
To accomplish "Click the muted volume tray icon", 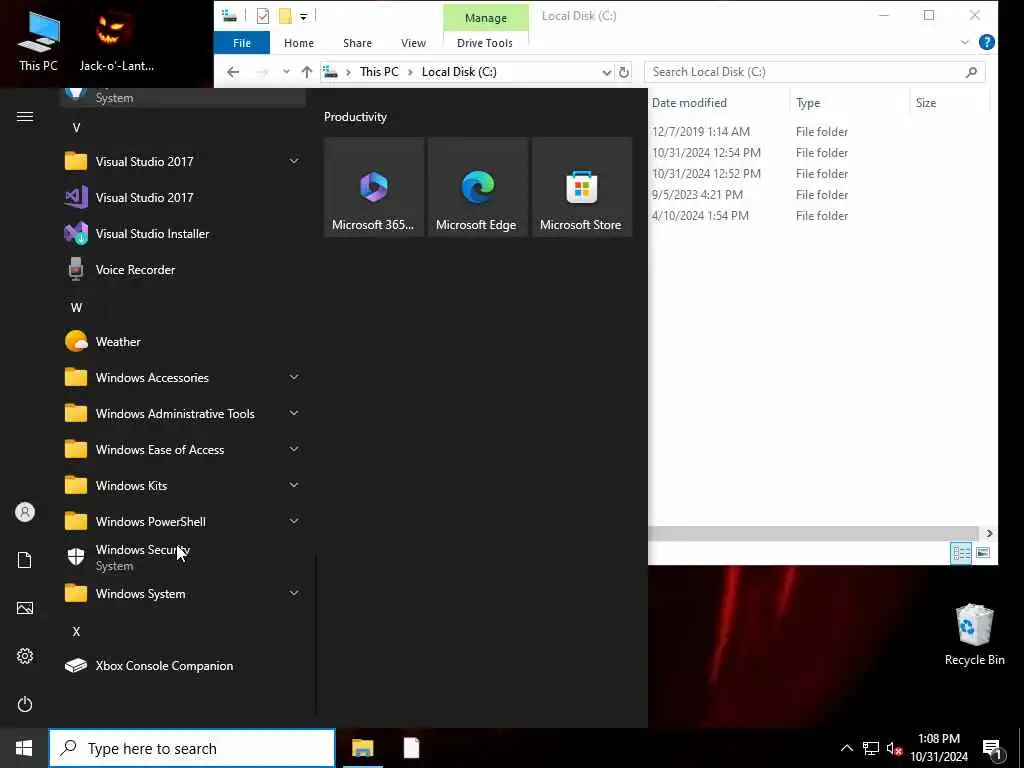I will pos(894,748).
